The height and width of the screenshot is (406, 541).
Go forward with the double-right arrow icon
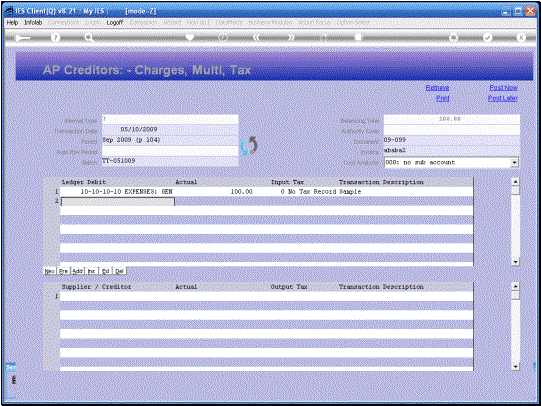click(291, 37)
